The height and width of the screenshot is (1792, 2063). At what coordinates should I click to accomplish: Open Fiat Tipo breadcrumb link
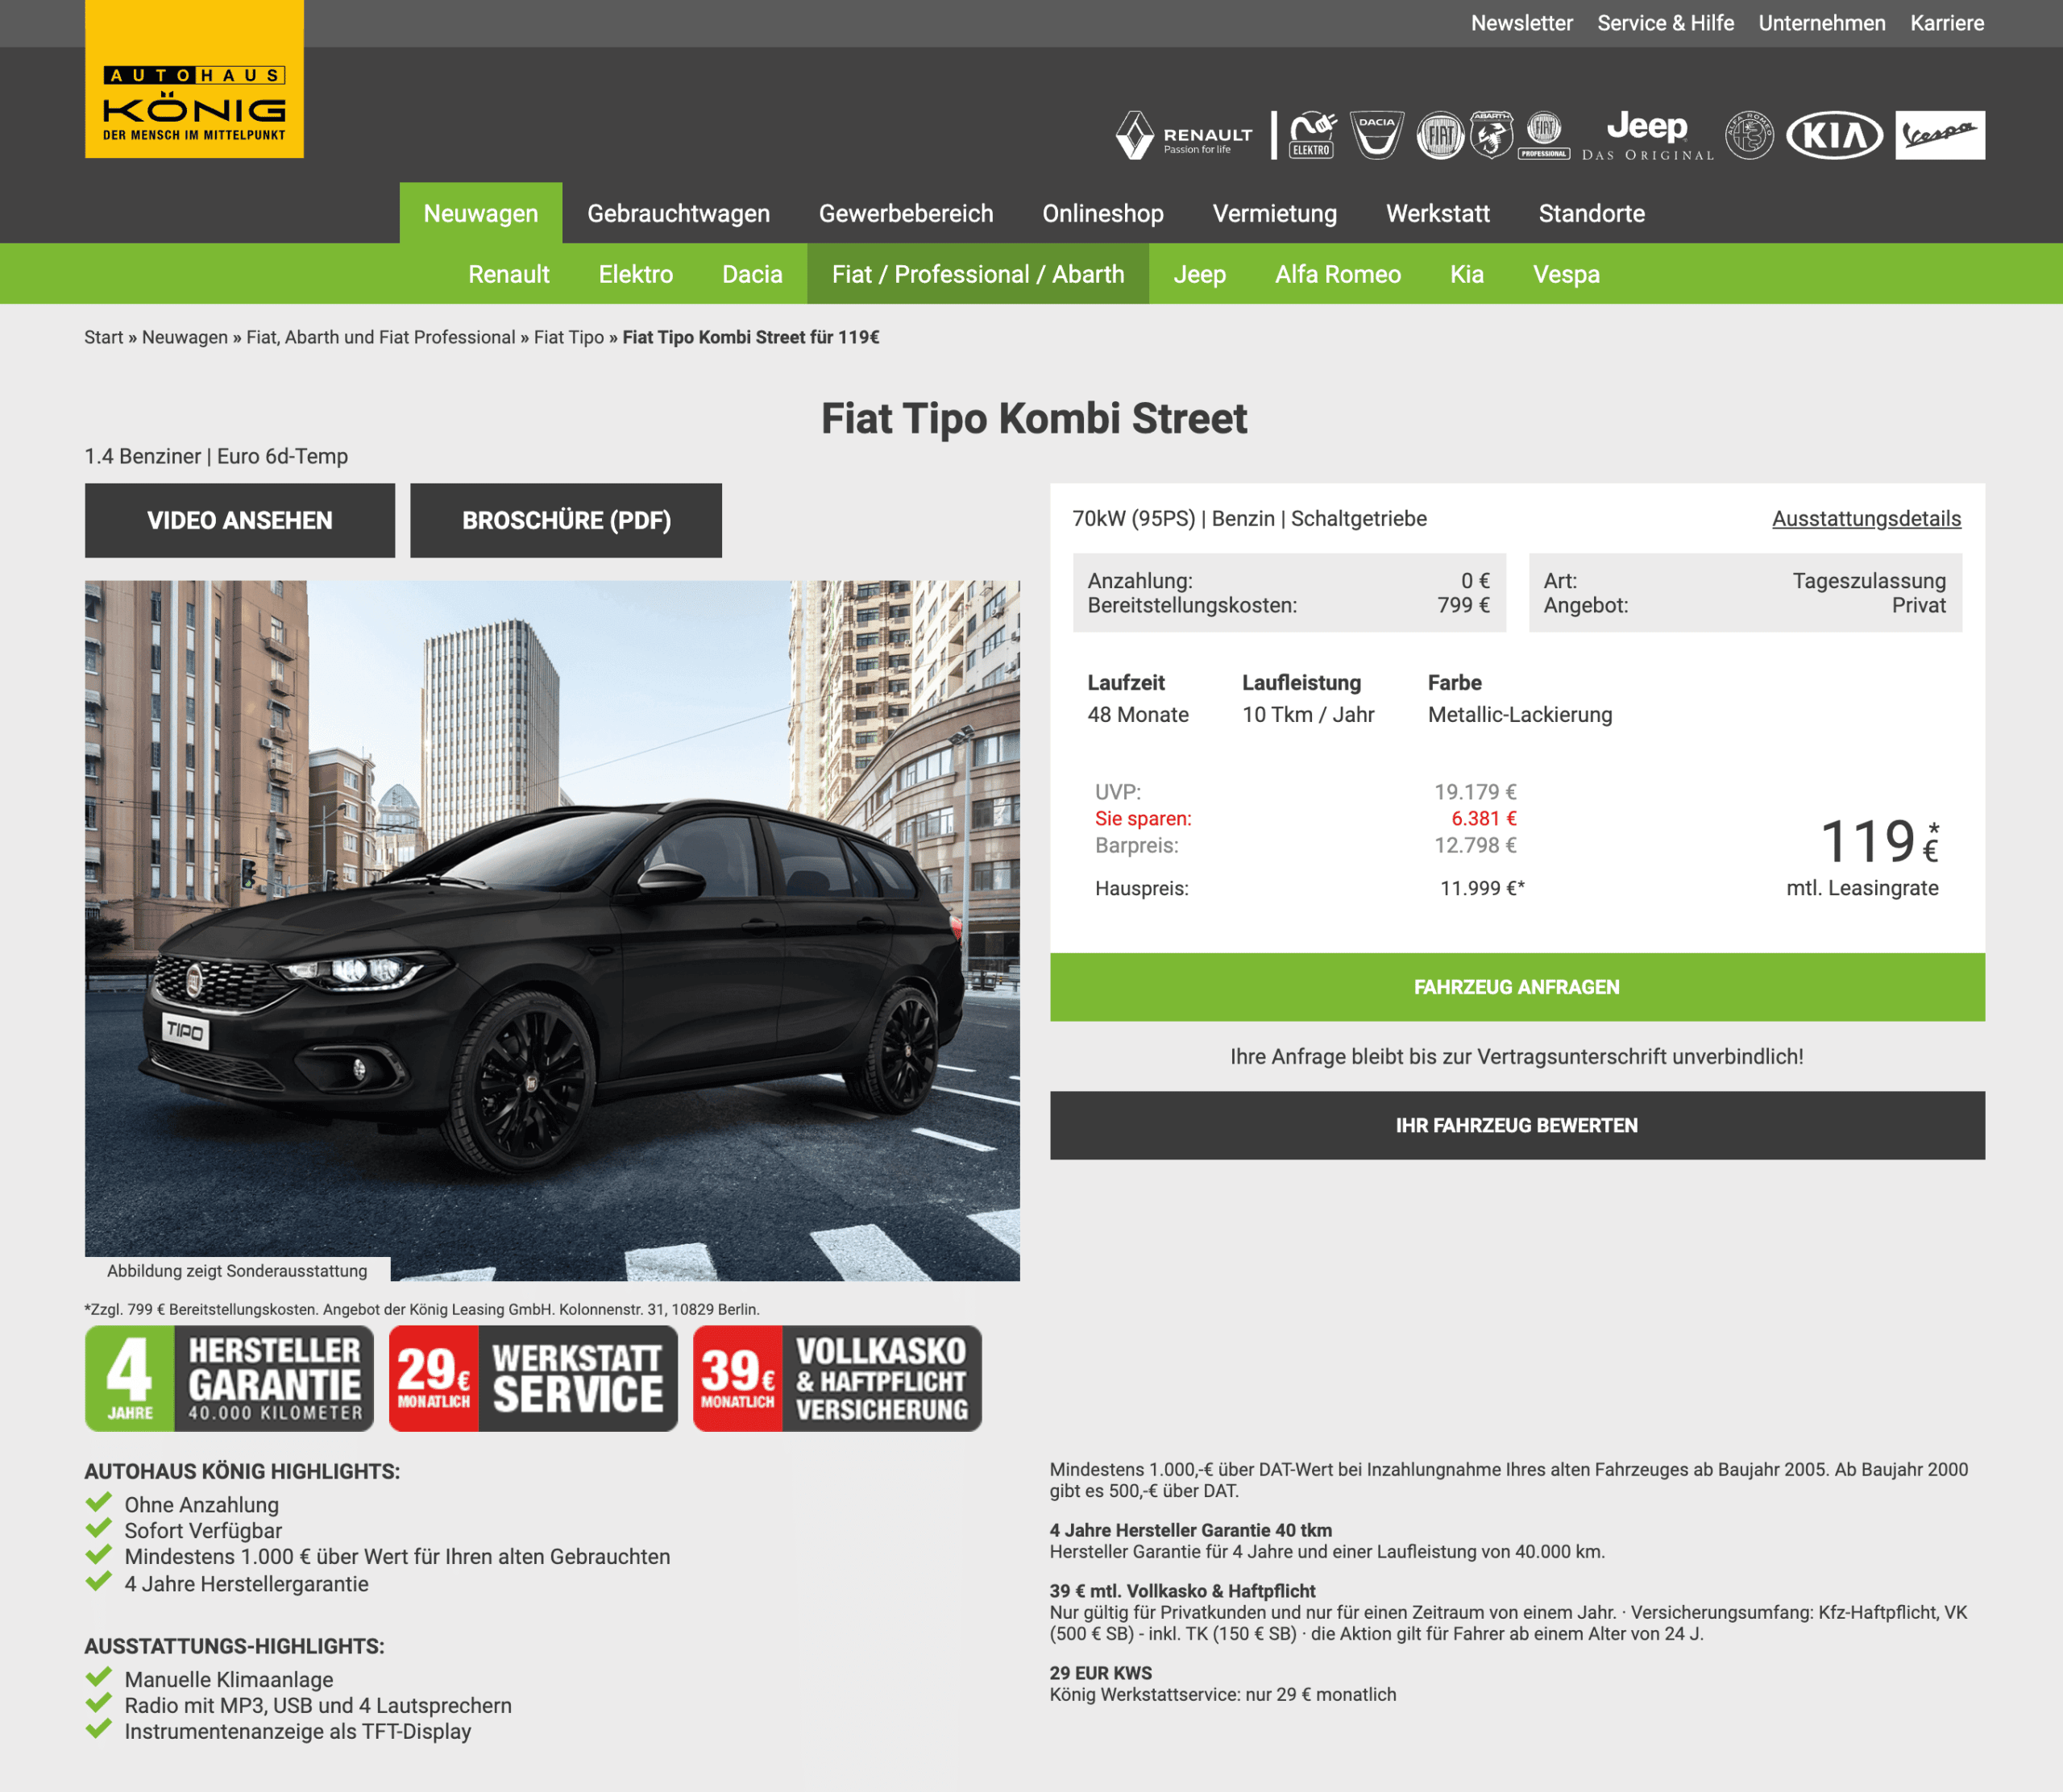569,338
